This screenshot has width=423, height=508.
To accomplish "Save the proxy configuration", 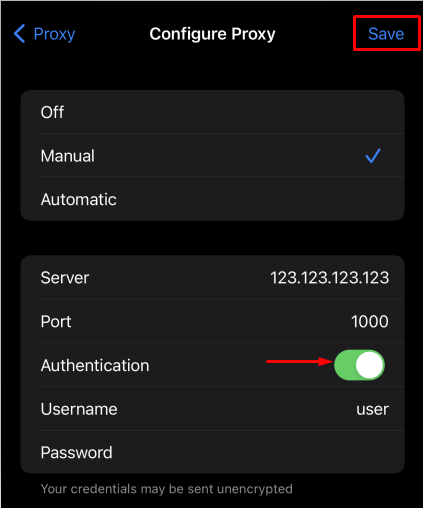I will 386,34.
